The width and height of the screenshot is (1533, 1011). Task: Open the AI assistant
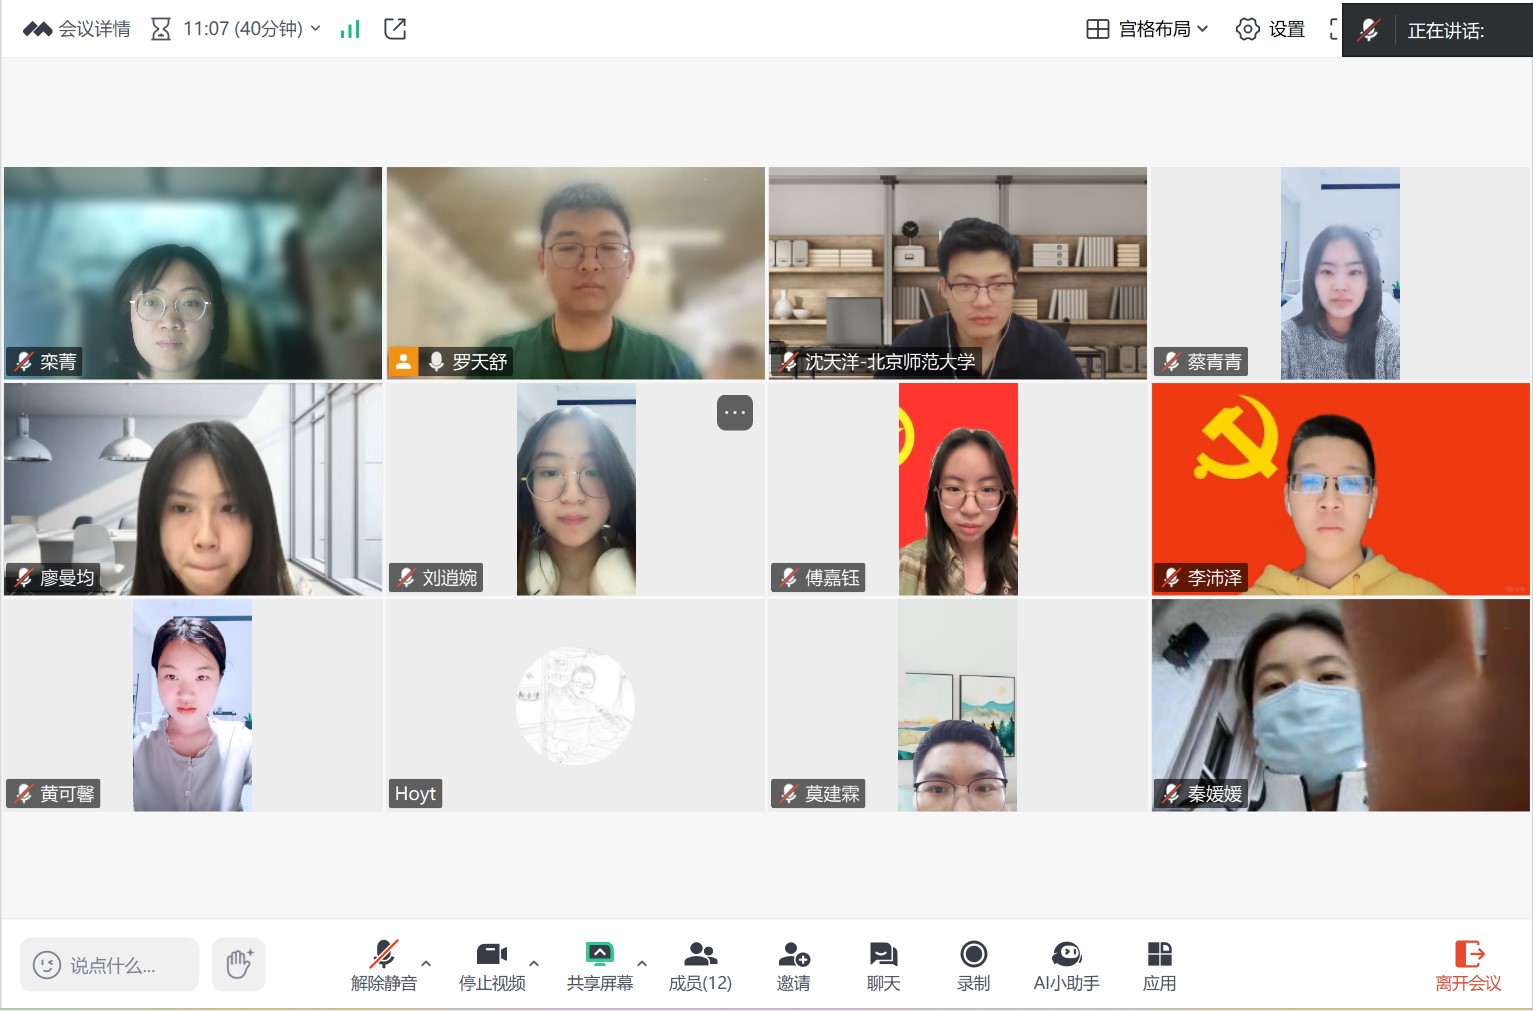pos(1066,966)
